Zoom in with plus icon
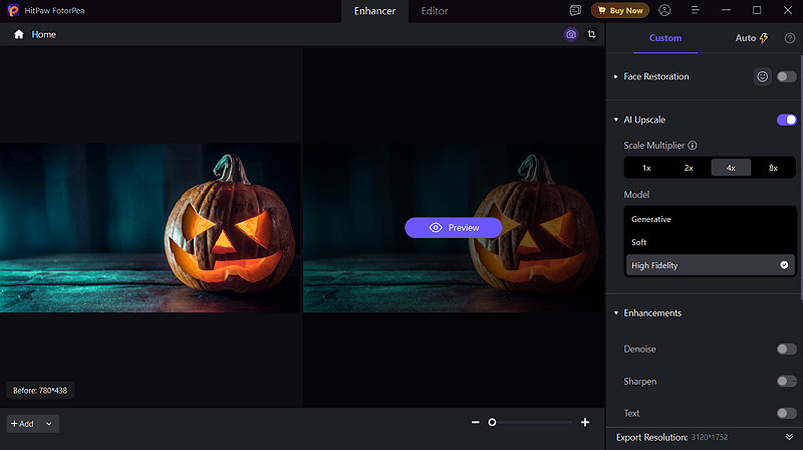 pos(585,422)
